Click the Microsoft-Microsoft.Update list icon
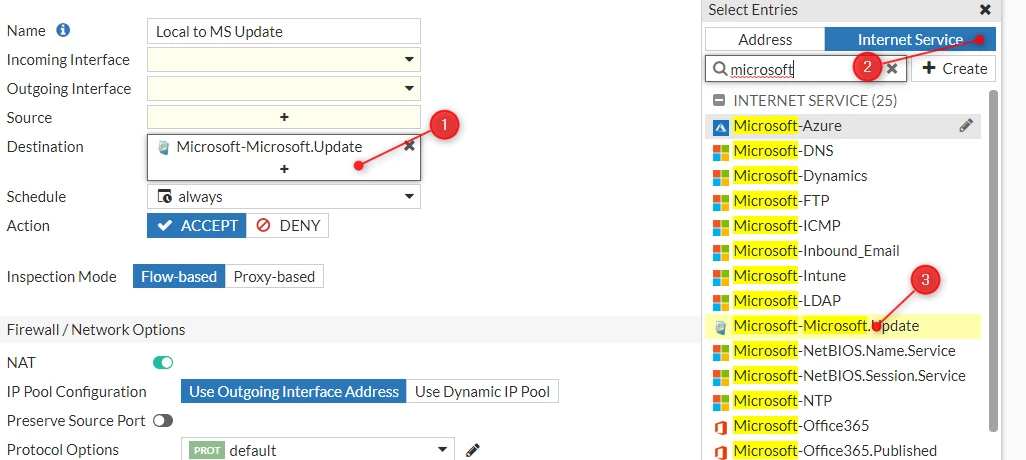 click(720, 327)
